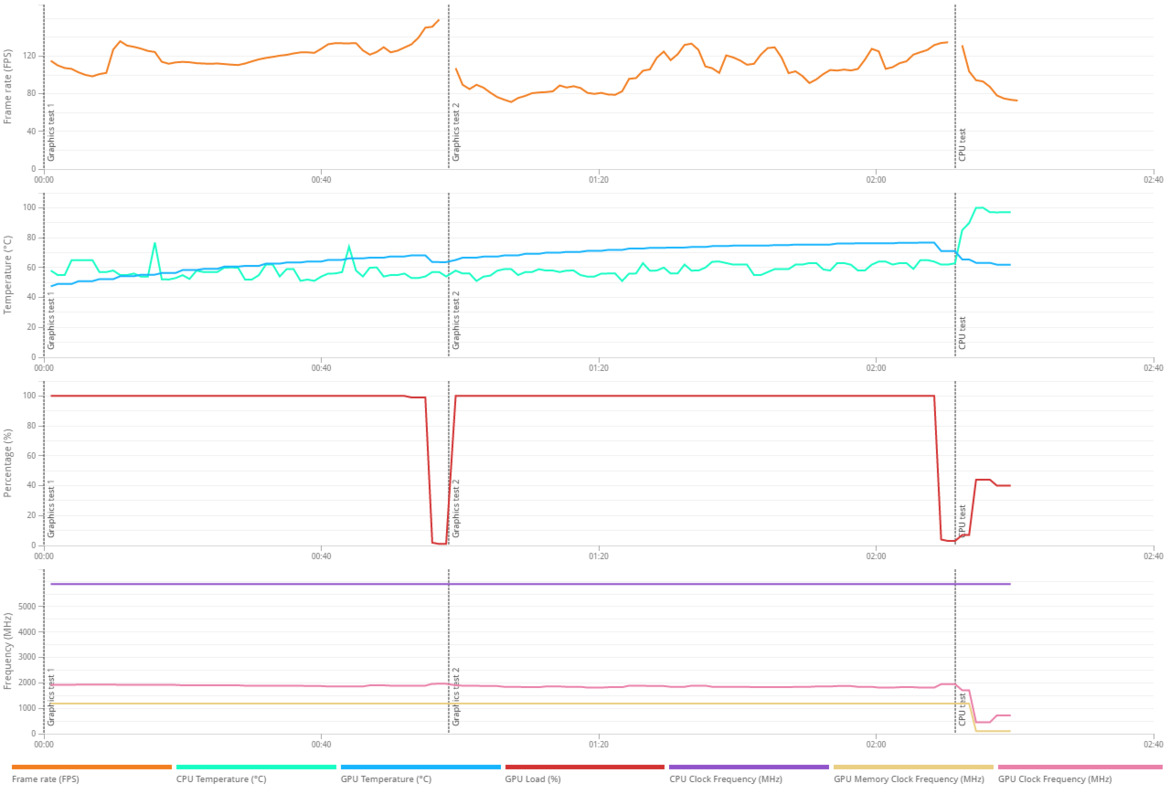
Task: Select 'CPU test' marker in temperature chart
Action: [962, 333]
